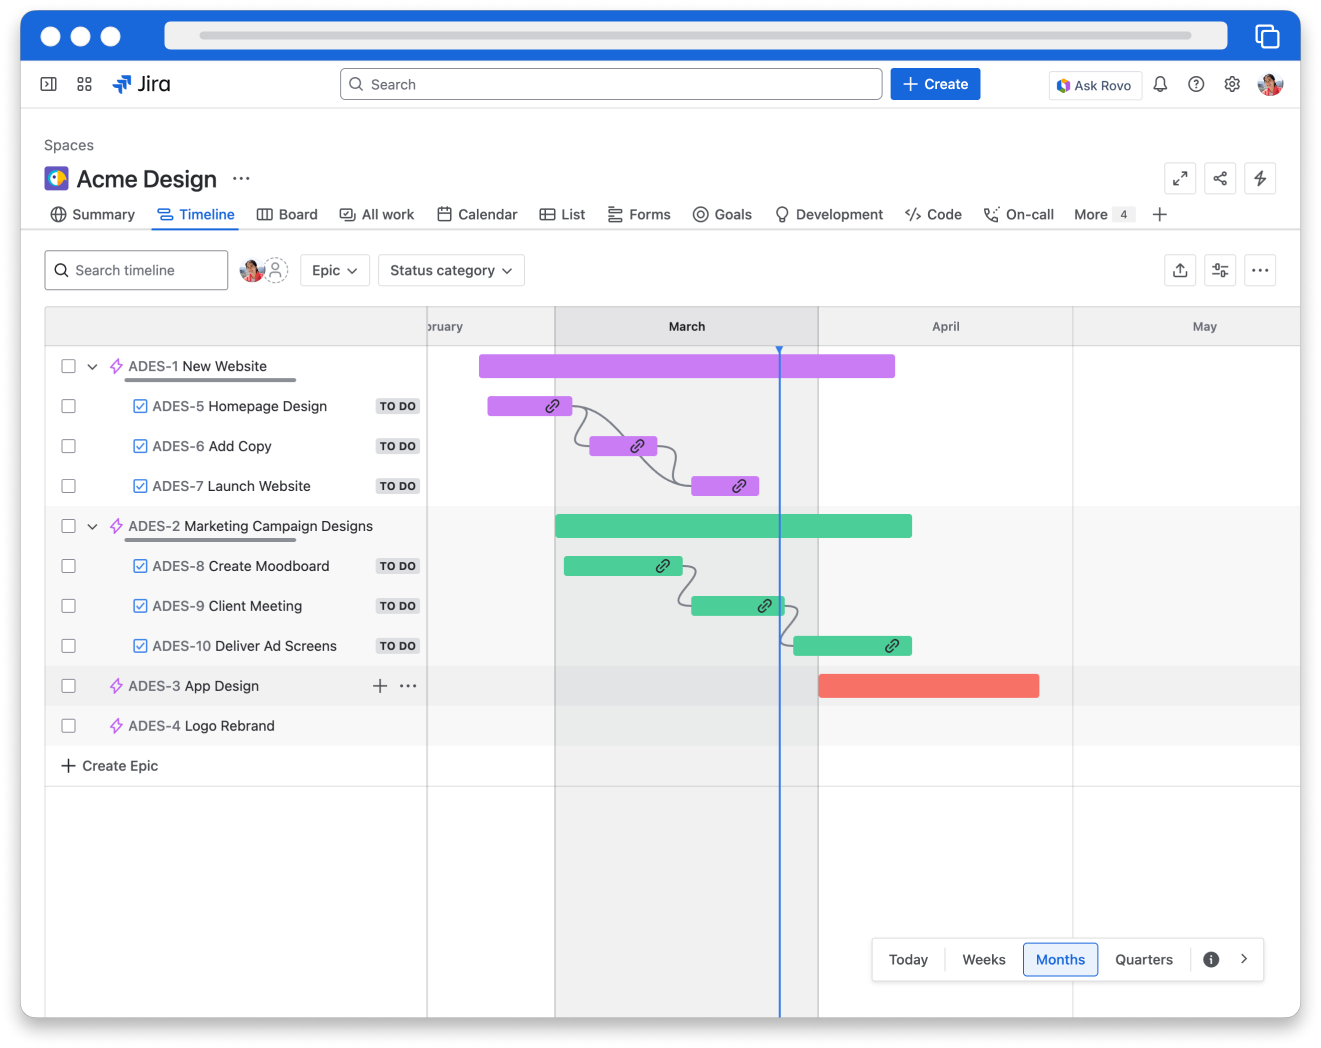Tick the ADES-4 Logo Rebrand checkbox
Image resolution: width=1321 pixels, height=1048 pixels.
pyautogui.click(x=68, y=726)
